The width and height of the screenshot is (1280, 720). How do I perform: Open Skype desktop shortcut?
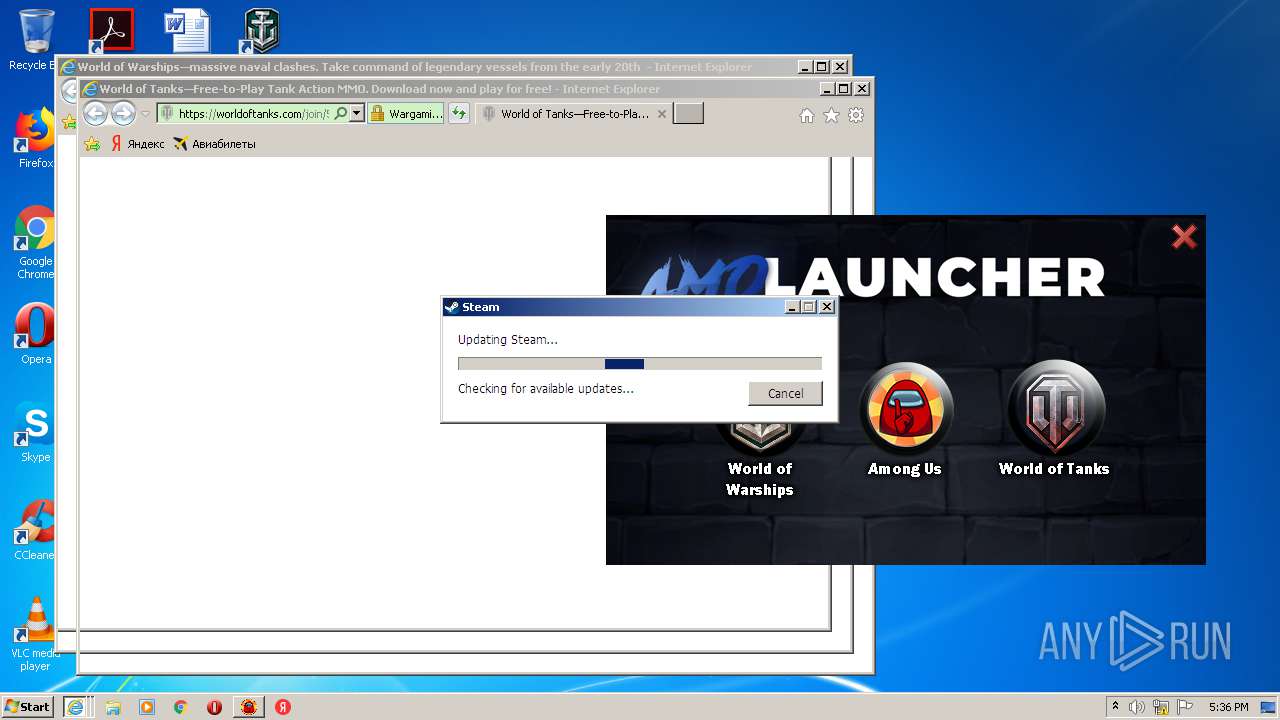tap(36, 432)
